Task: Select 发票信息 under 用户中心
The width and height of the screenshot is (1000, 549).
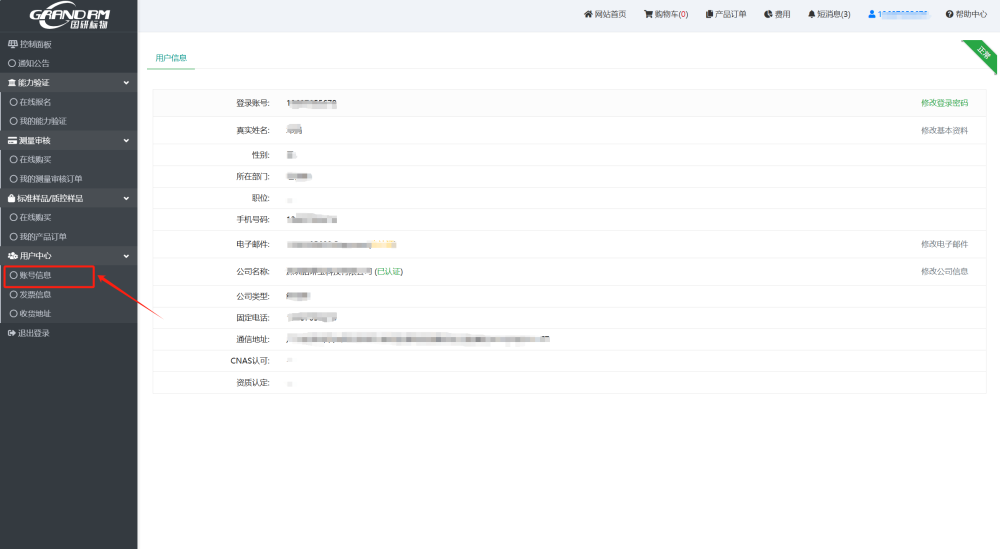Action: (35, 295)
